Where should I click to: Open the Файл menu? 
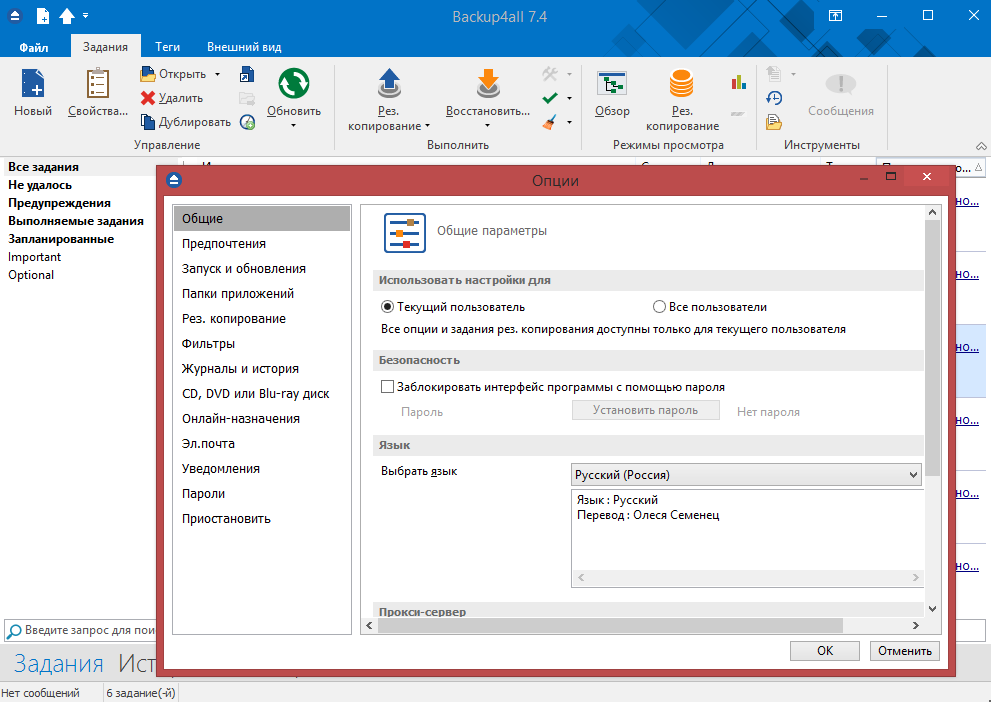33,47
